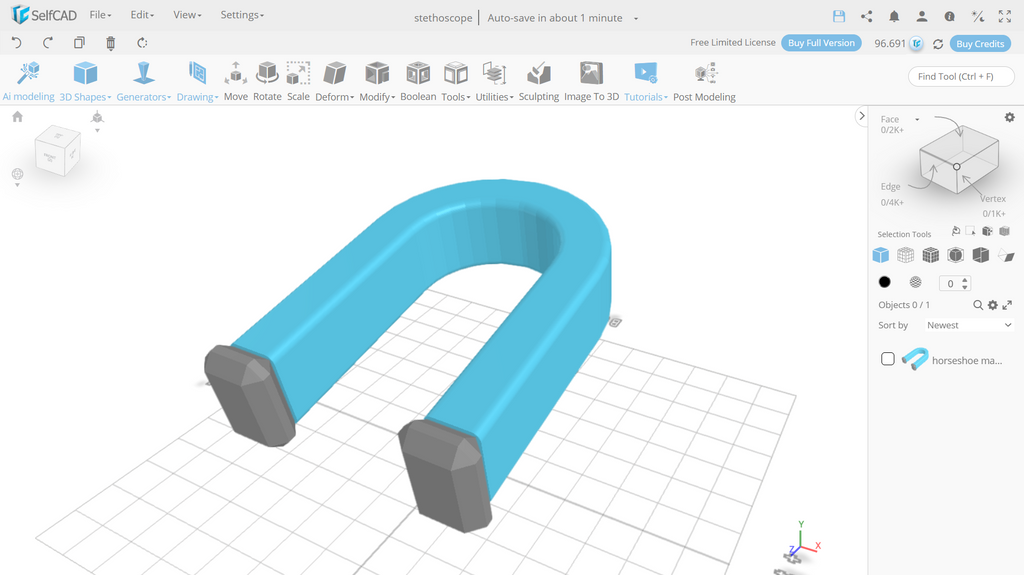Open the Sculpting tool
This screenshot has width=1024, height=575.
(539, 82)
